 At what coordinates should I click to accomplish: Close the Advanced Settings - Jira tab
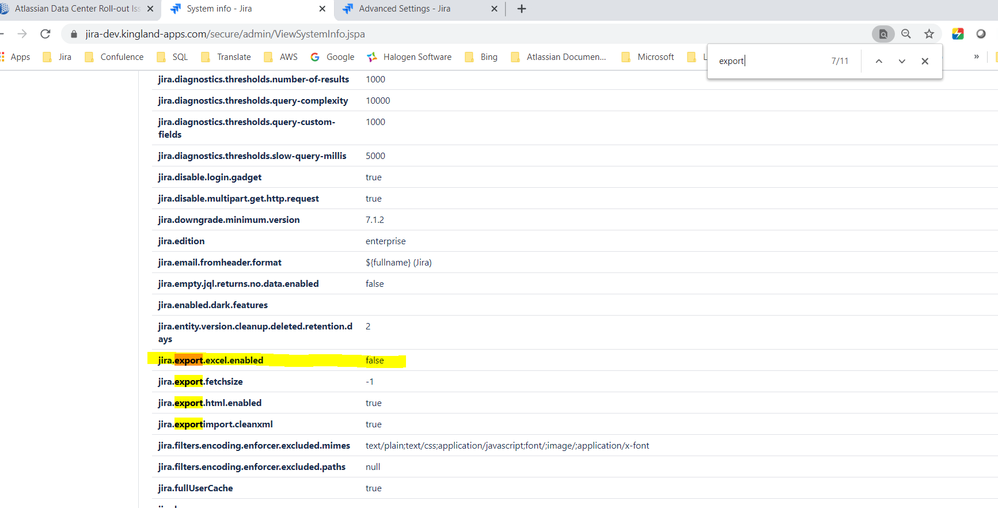coord(494,9)
